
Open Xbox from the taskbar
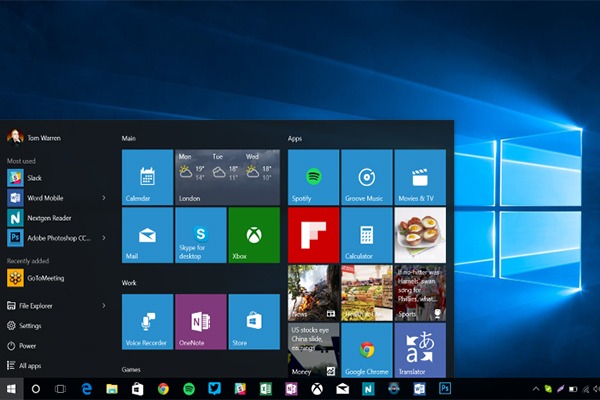point(317,389)
